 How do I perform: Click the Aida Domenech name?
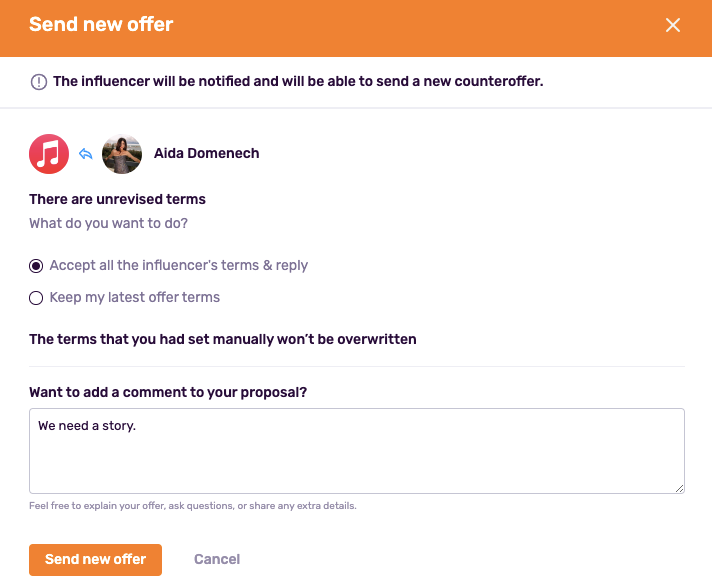pos(206,153)
